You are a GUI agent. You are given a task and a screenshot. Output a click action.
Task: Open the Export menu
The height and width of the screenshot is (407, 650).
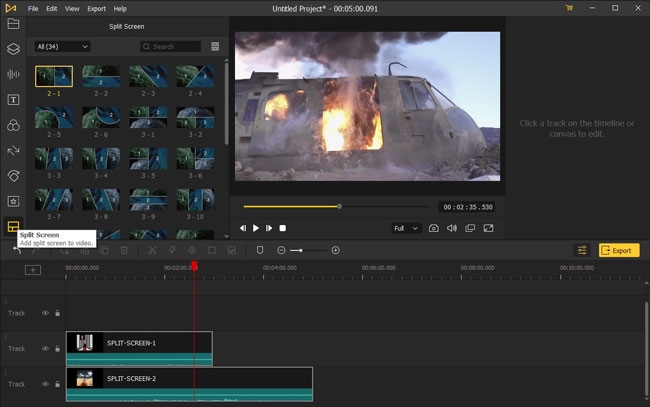point(96,8)
